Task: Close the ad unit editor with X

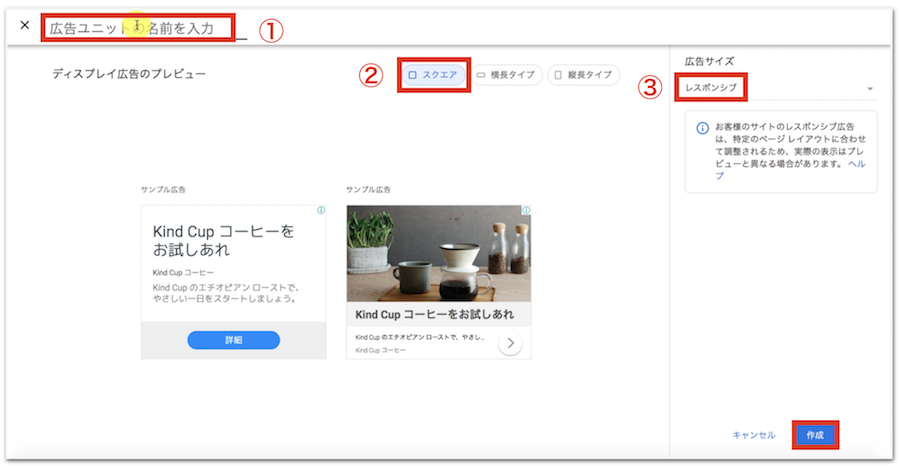Action: [25, 25]
